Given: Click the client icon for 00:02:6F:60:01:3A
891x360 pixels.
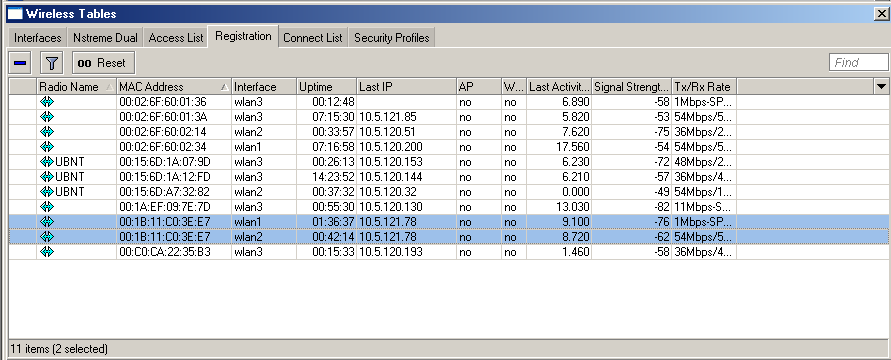Looking at the screenshot, I should click(x=47, y=117).
